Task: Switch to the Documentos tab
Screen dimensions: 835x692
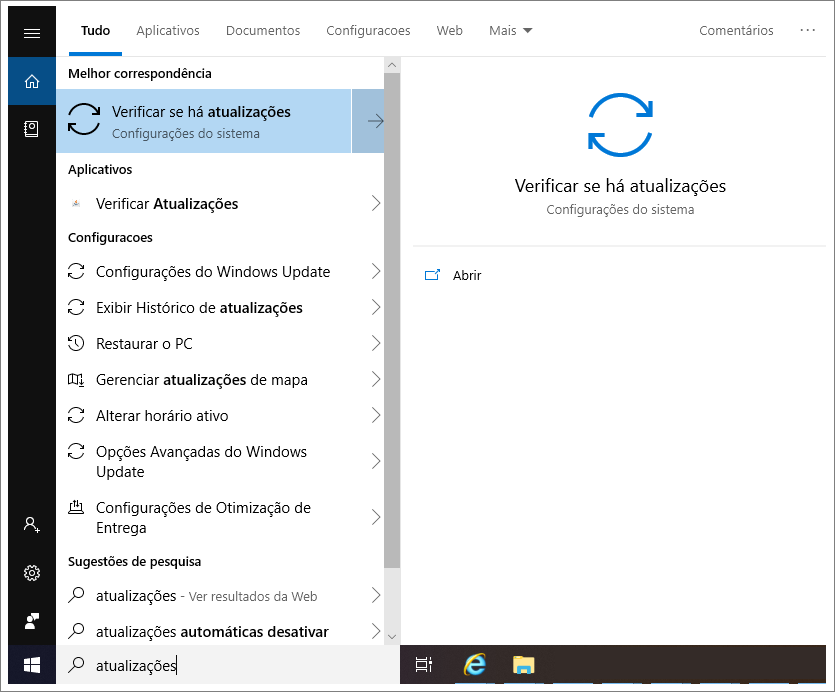Action: [x=263, y=30]
